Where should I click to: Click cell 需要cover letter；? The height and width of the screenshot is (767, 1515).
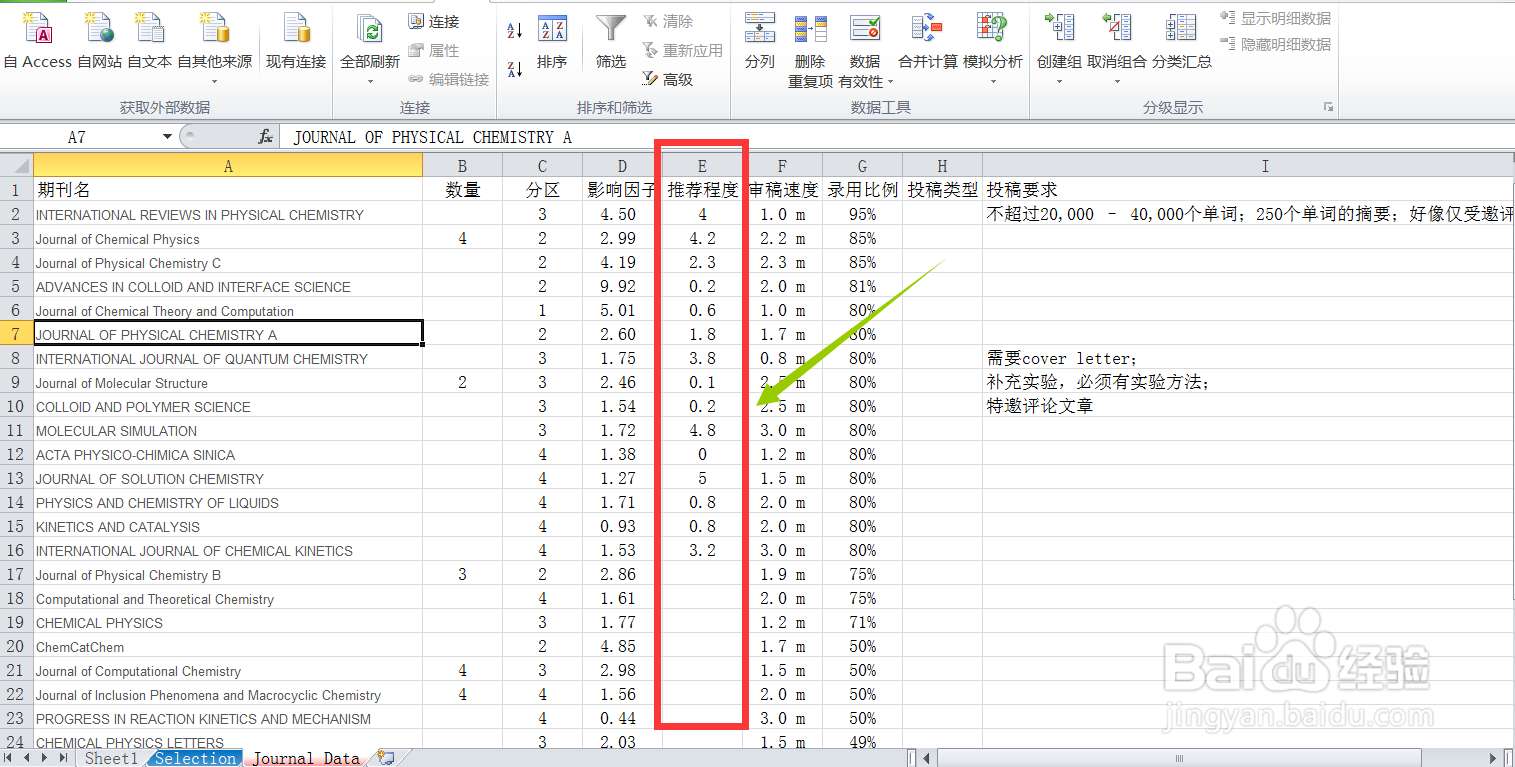(1249, 358)
